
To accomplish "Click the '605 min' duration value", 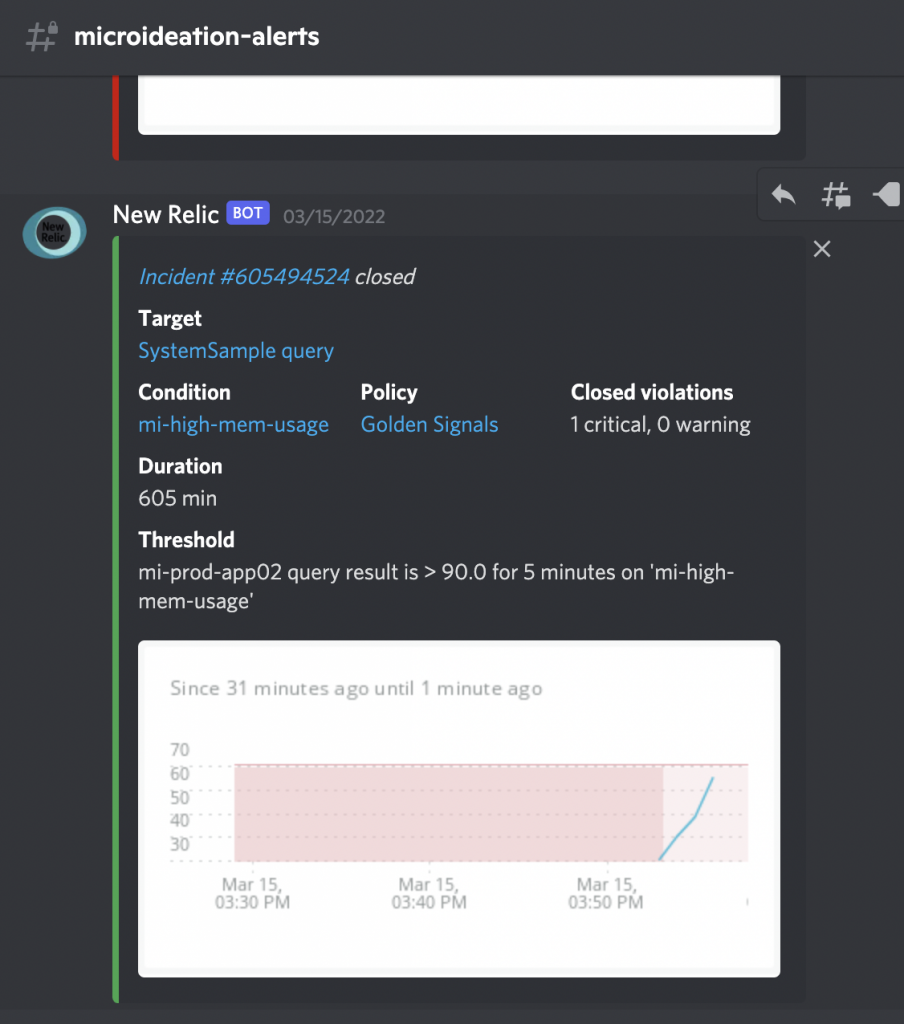I will (x=178, y=498).
